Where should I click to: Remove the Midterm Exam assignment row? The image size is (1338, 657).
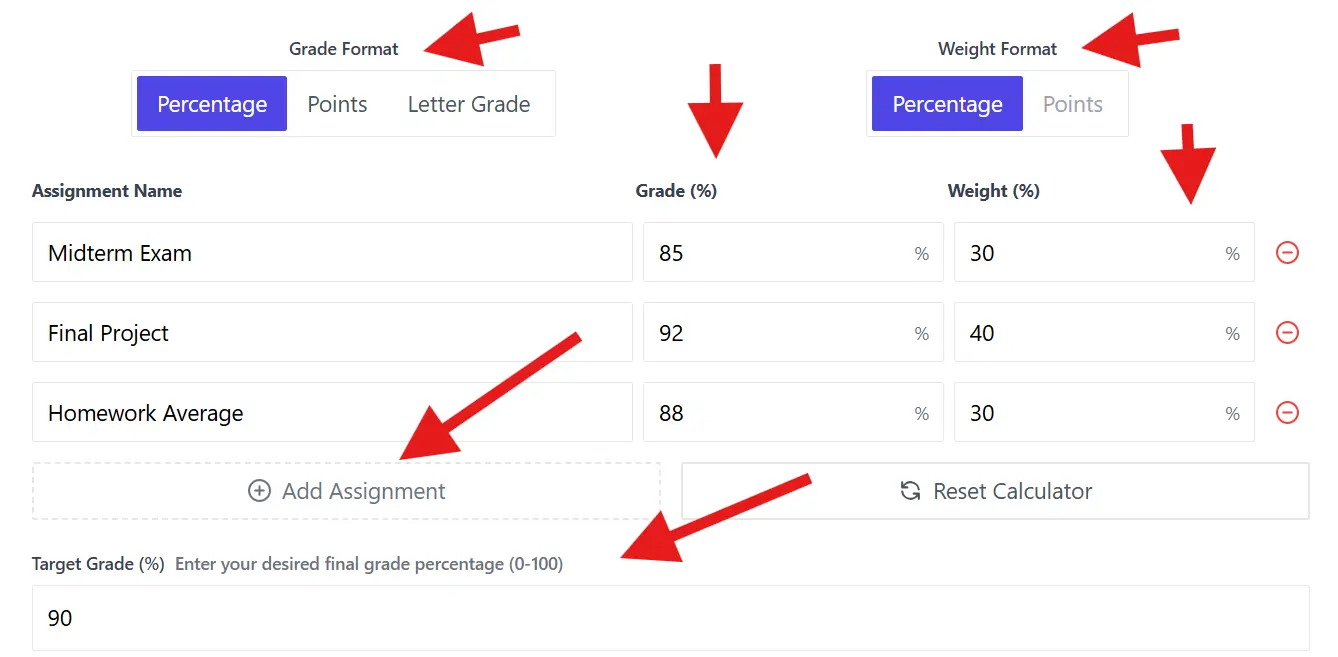(1287, 253)
